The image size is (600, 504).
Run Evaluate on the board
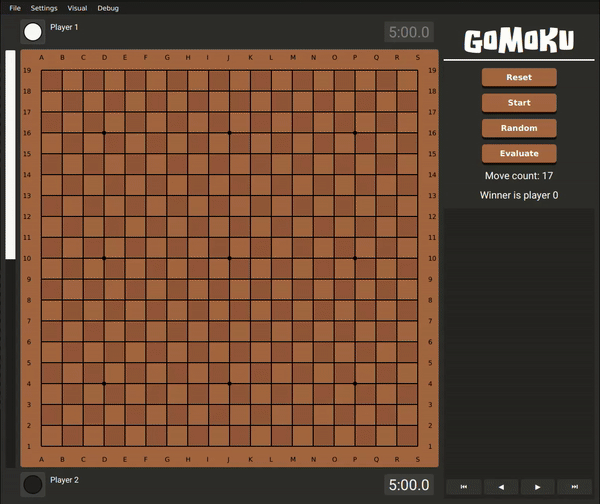(x=519, y=154)
